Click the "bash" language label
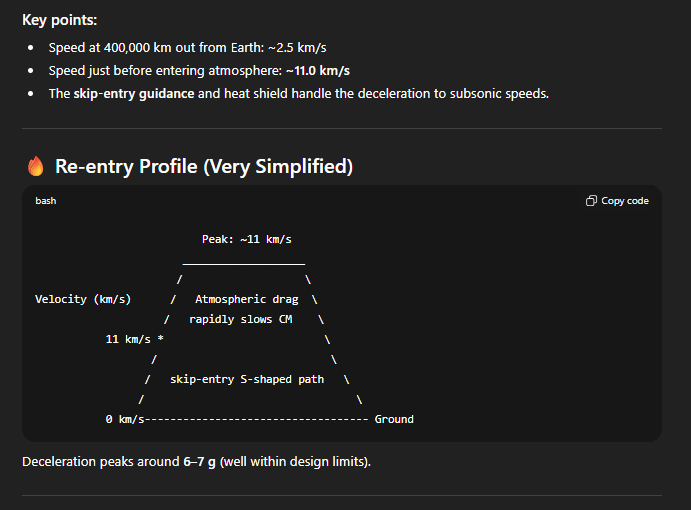The height and width of the screenshot is (510, 691). [x=46, y=201]
